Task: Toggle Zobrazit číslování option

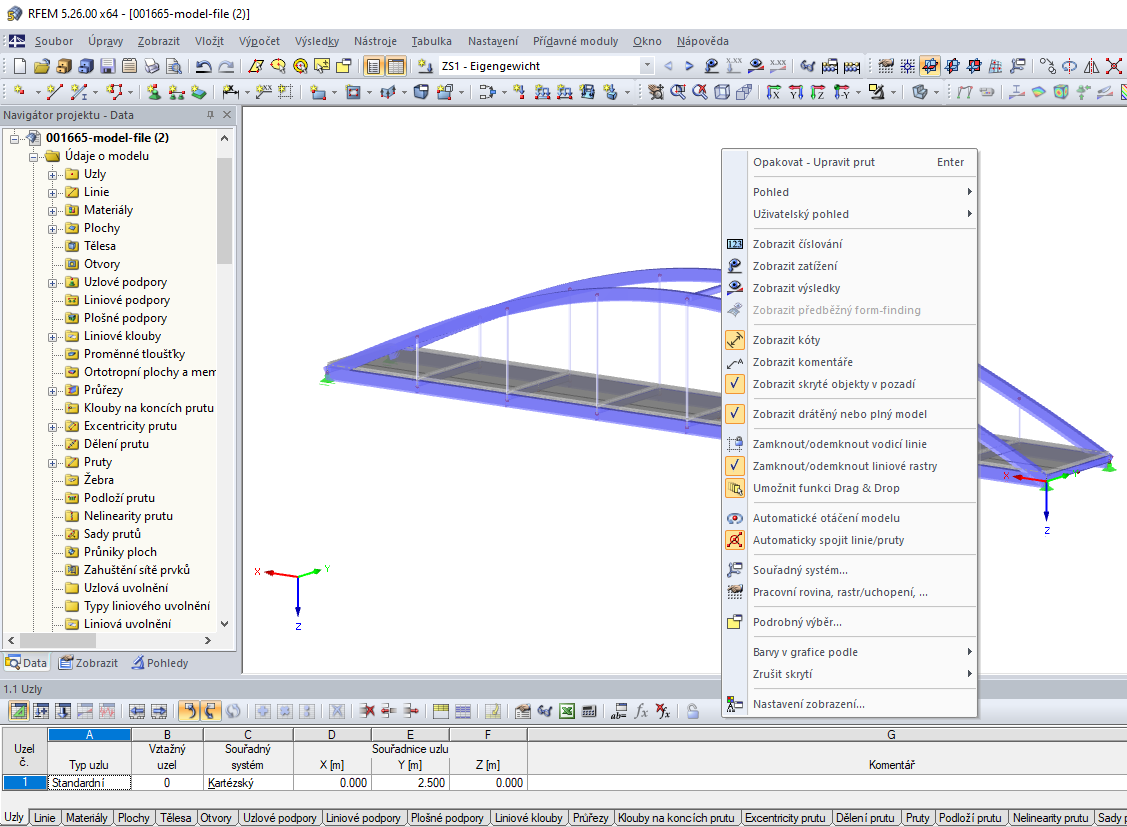Action: click(x=848, y=244)
